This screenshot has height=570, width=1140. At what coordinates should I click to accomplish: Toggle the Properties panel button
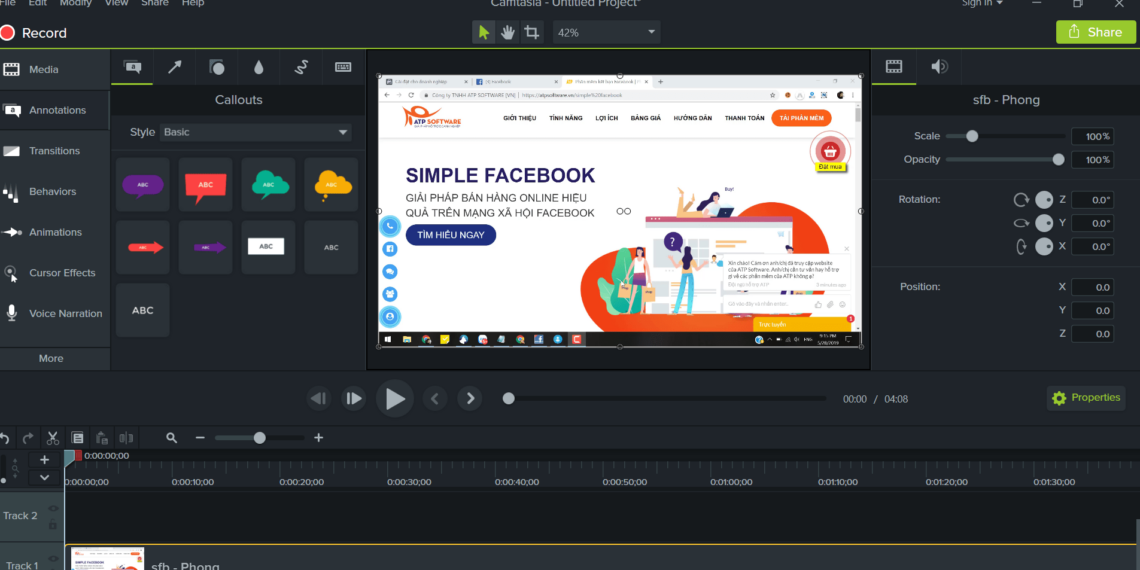click(x=1086, y=398)
